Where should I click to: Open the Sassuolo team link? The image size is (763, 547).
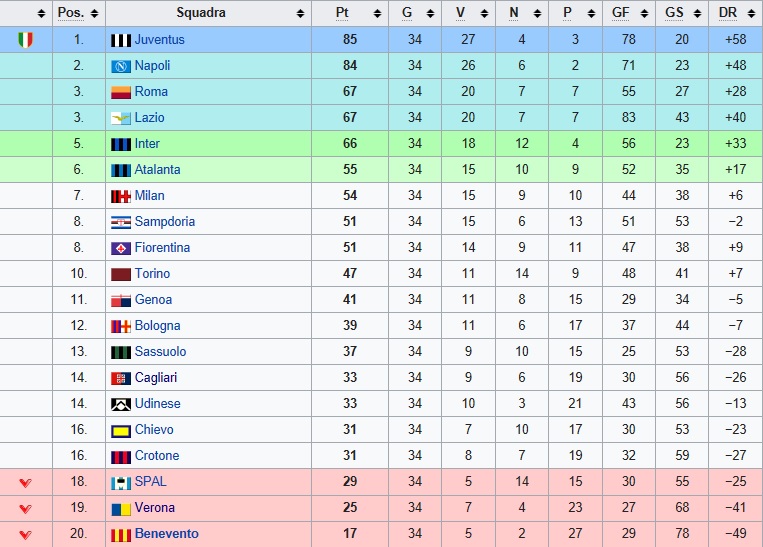tap(160, 351)
